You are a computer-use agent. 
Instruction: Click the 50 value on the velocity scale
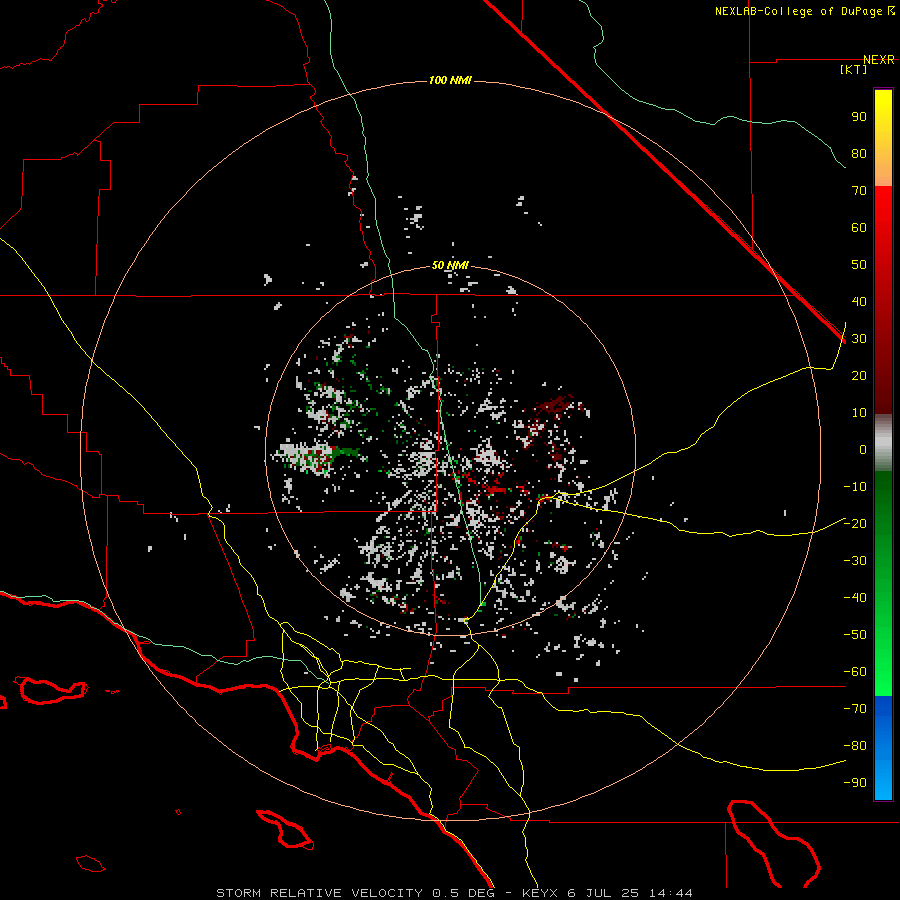[859, 265]
